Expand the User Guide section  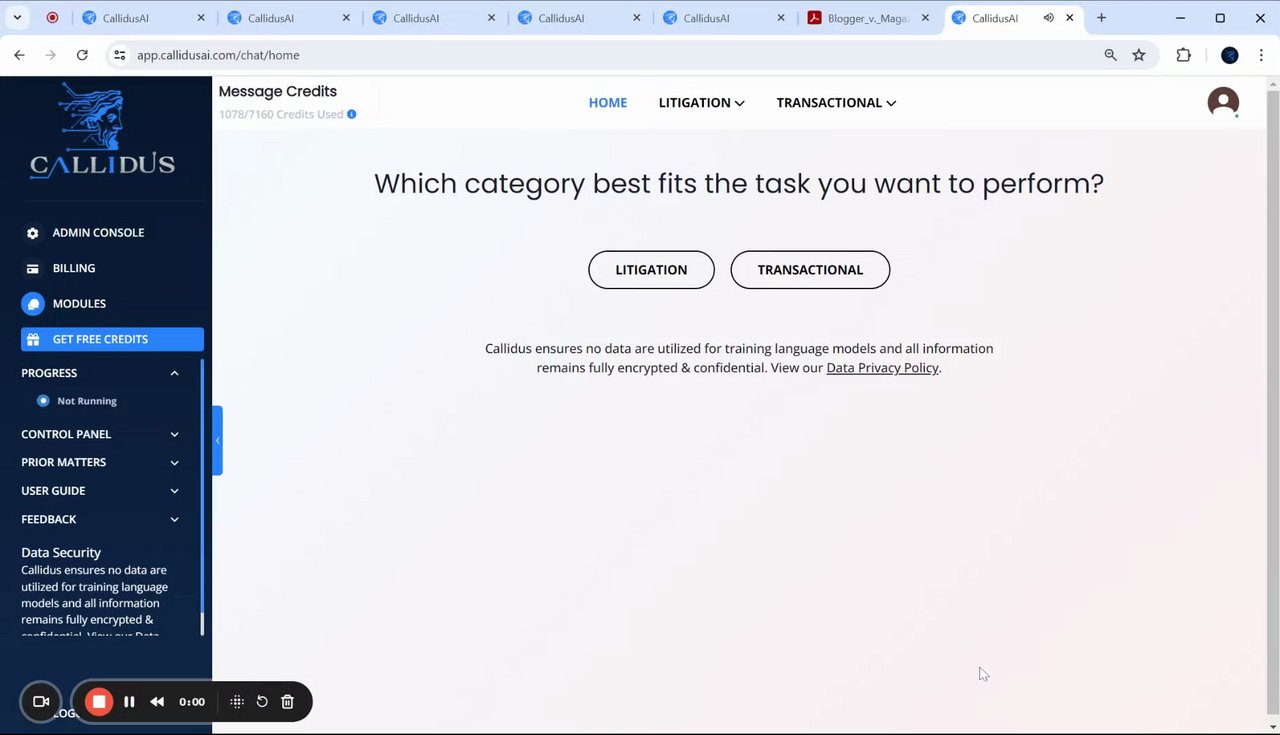pyautogui.click(x=174, y=491)
